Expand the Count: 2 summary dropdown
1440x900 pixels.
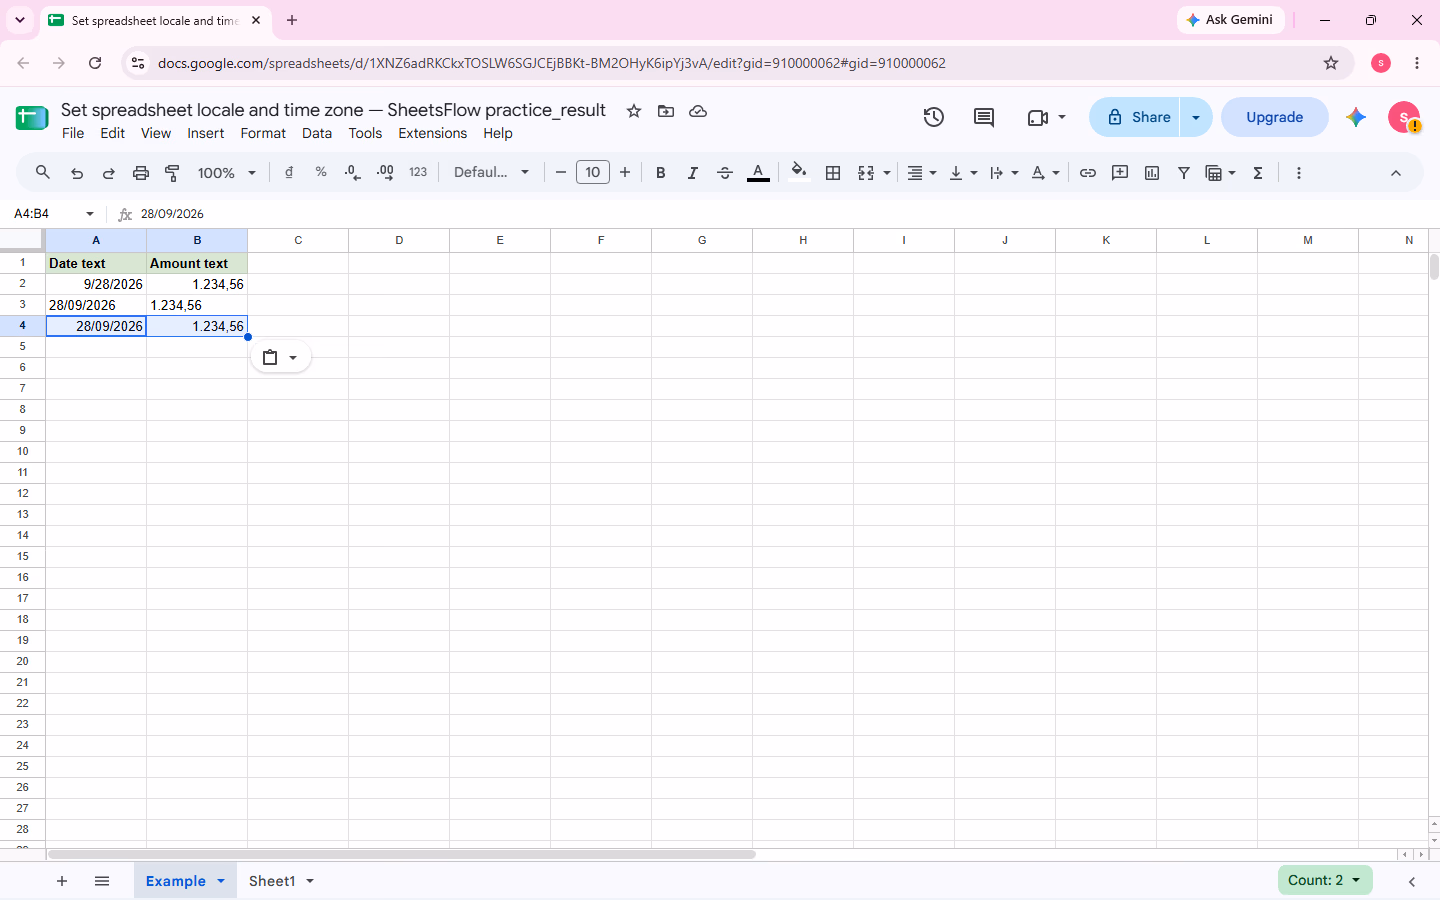(x=1325, y=880)
